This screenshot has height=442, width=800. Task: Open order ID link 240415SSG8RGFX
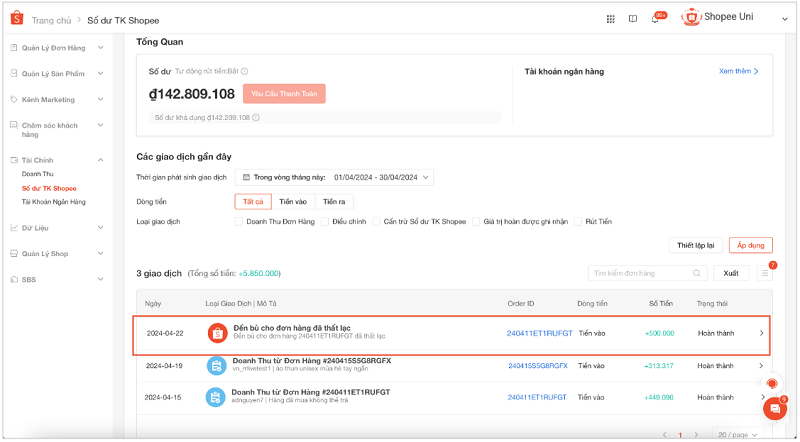[x=537, y=366]
